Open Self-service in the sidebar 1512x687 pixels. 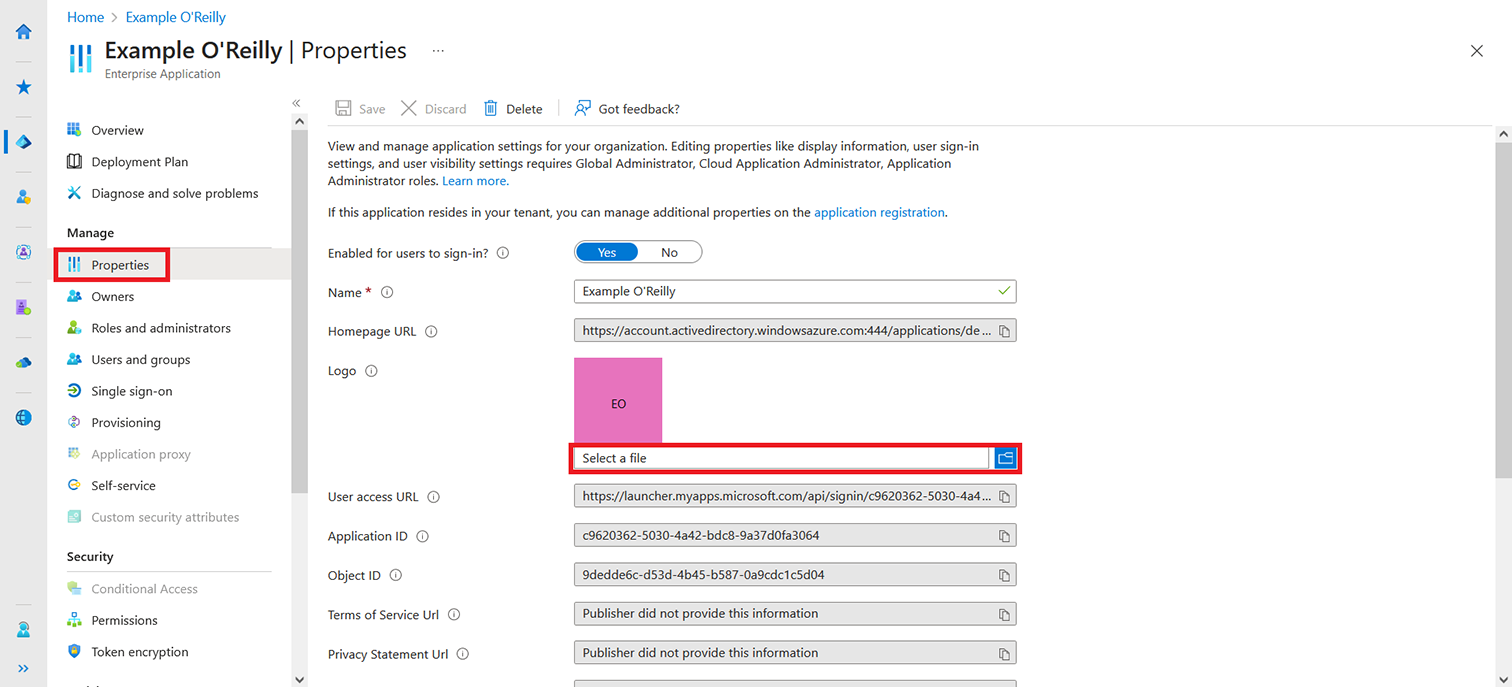123,485
